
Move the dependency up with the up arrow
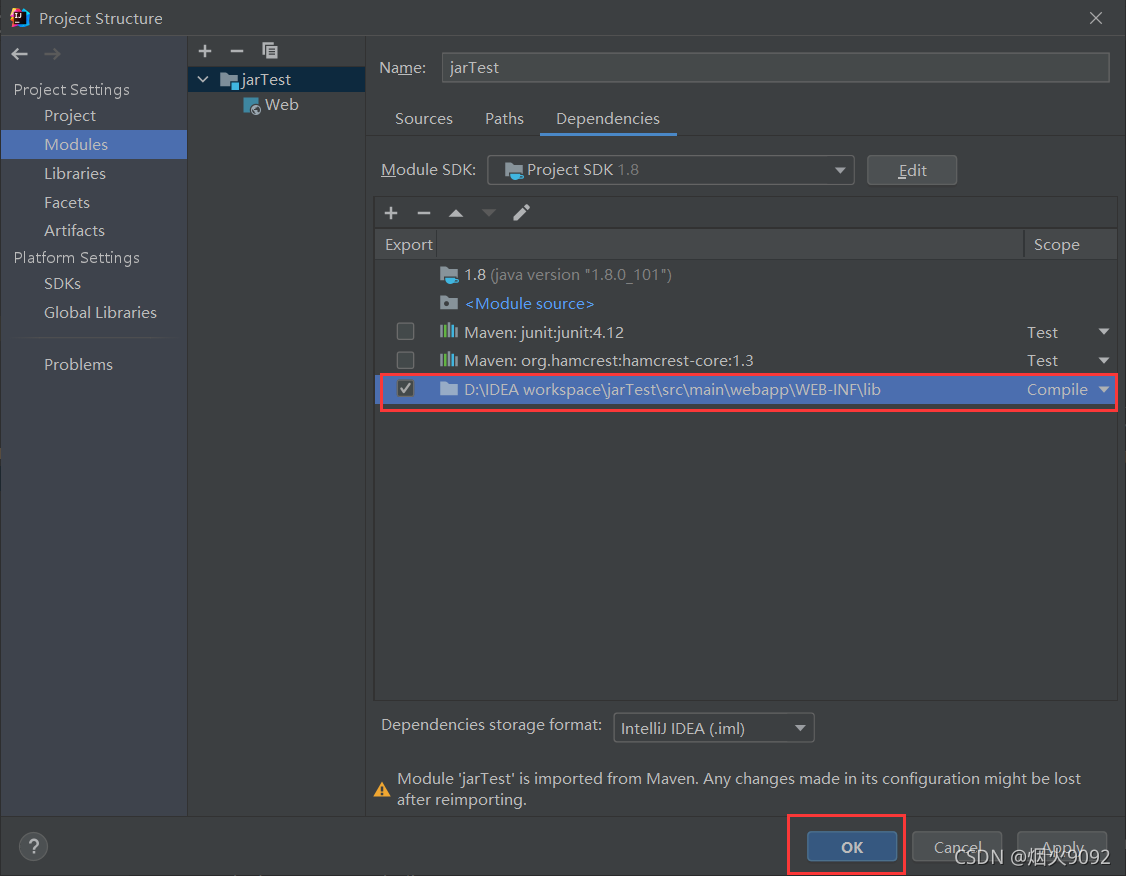pos(456,213)
